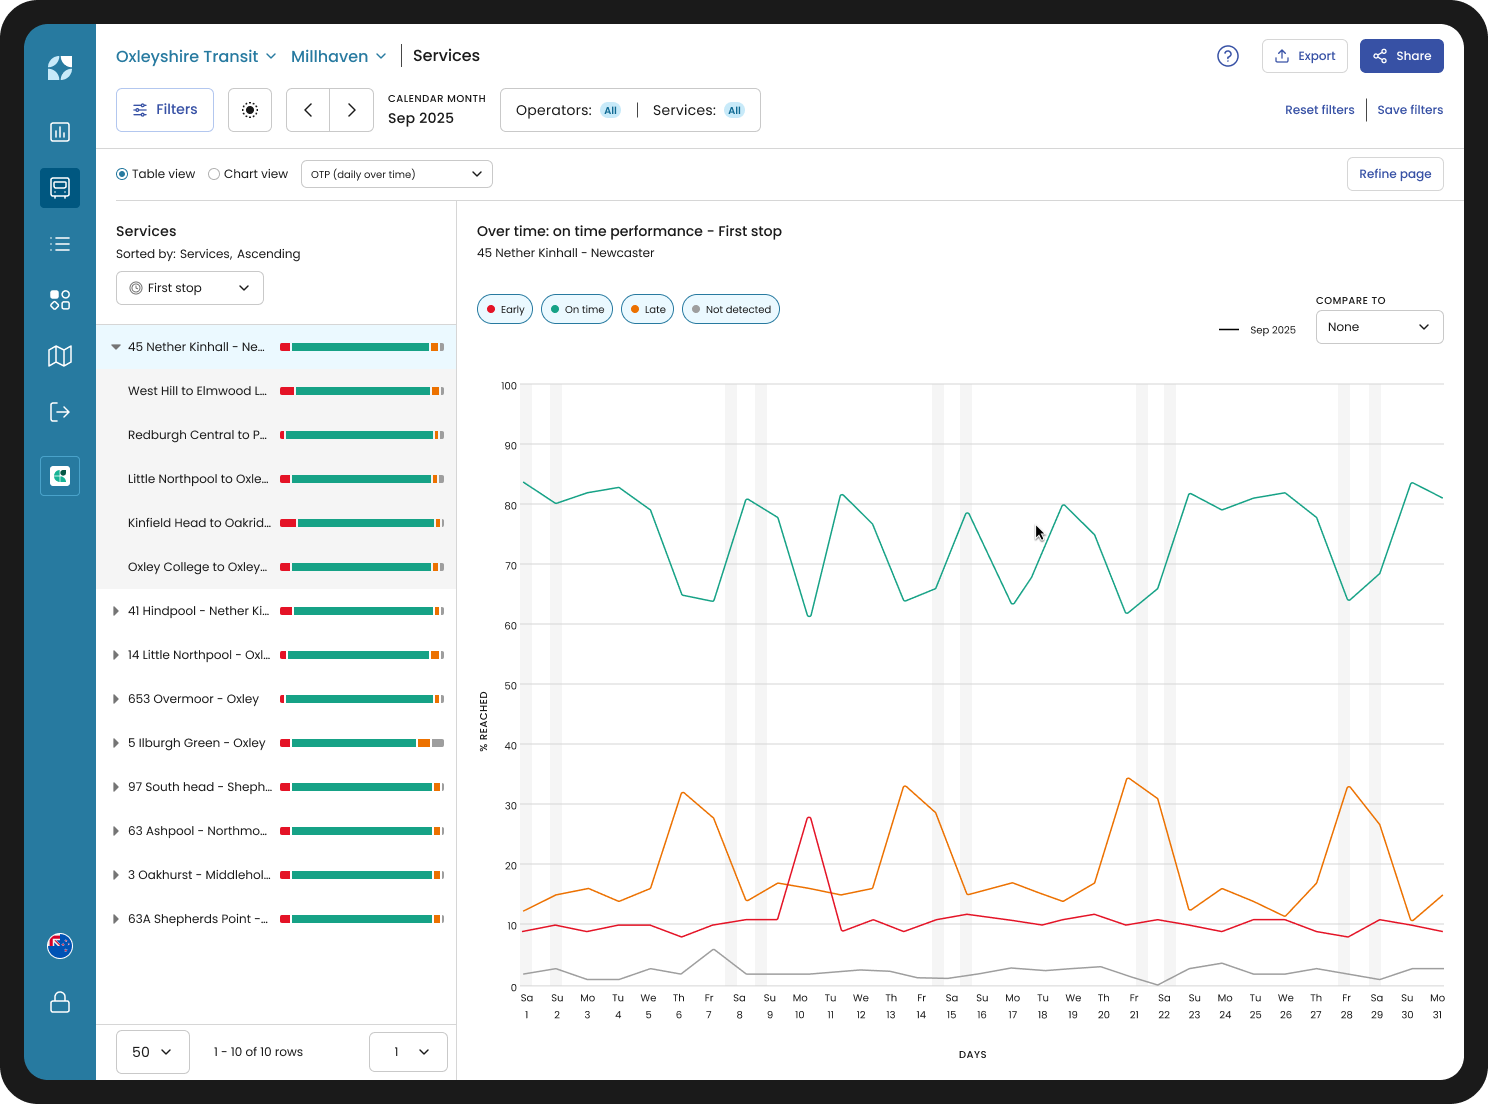Image resolution: width=1488 pixels, height=1104 pixels.
Task: Open OTP (daily over time) dropdown
Action: 397,174
